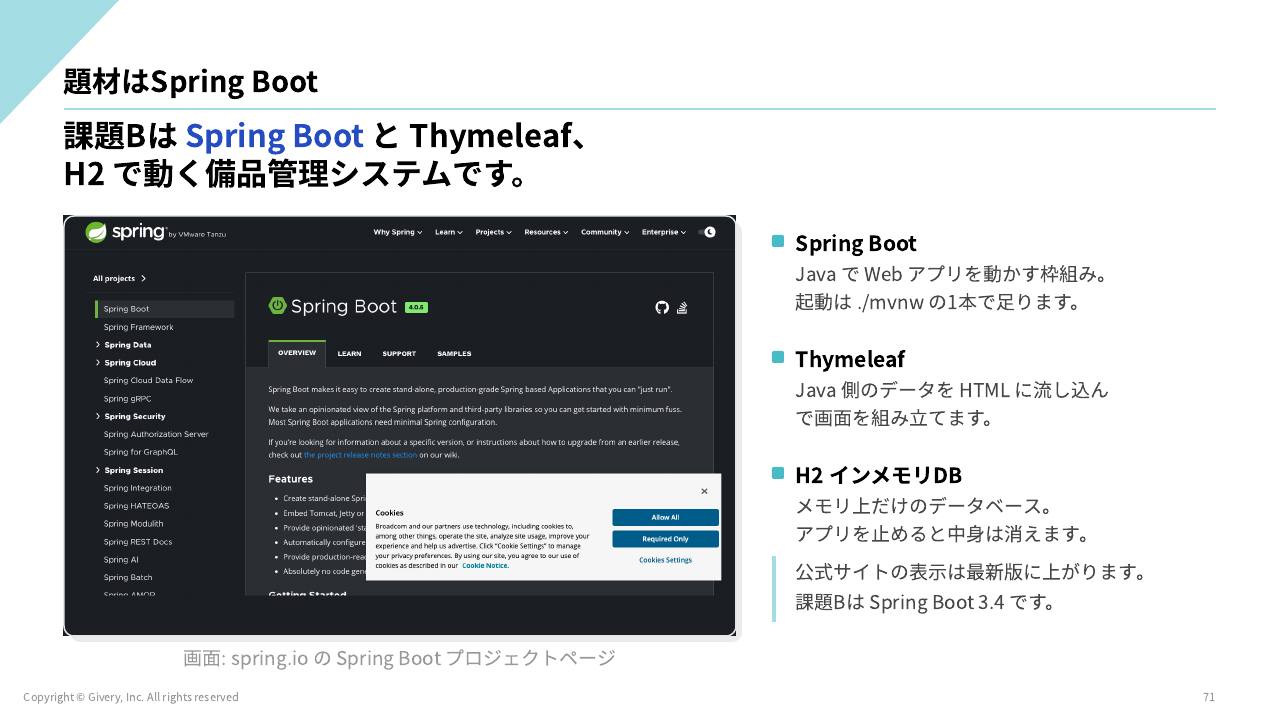Click the green Spring Boot power icon

click(x=278, y=306)
